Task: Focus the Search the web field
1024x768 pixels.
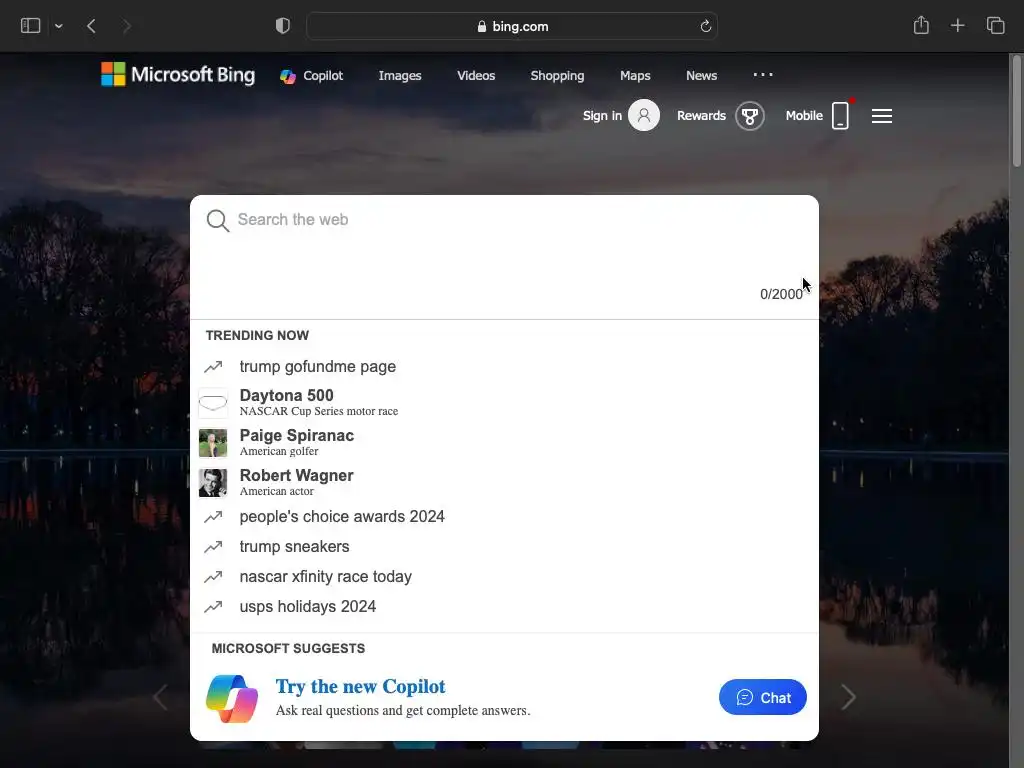Action: pos(504,220)
